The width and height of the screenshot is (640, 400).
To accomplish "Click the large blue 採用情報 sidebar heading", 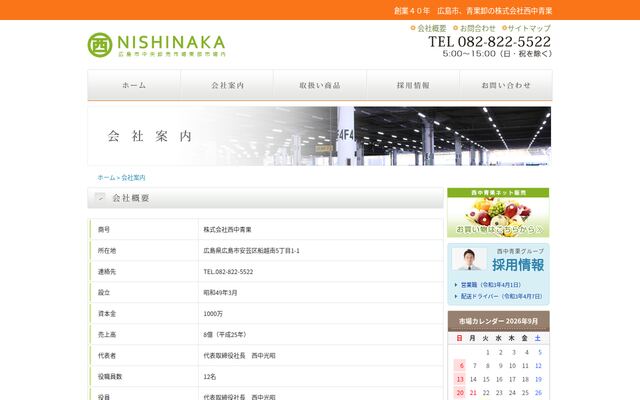I will (x=518, y=265).
